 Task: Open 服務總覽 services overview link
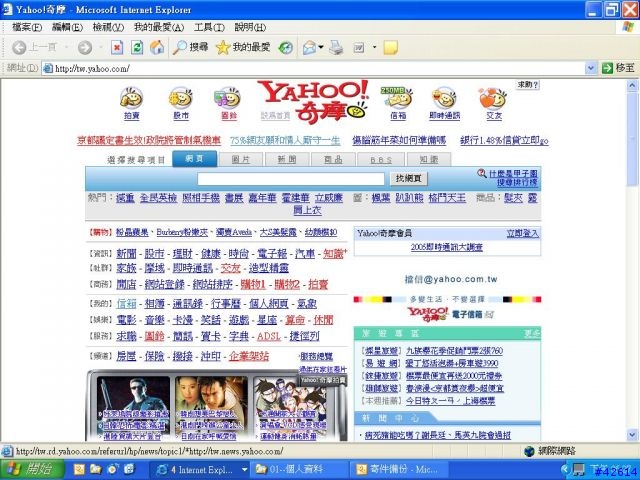click(316, 356)
